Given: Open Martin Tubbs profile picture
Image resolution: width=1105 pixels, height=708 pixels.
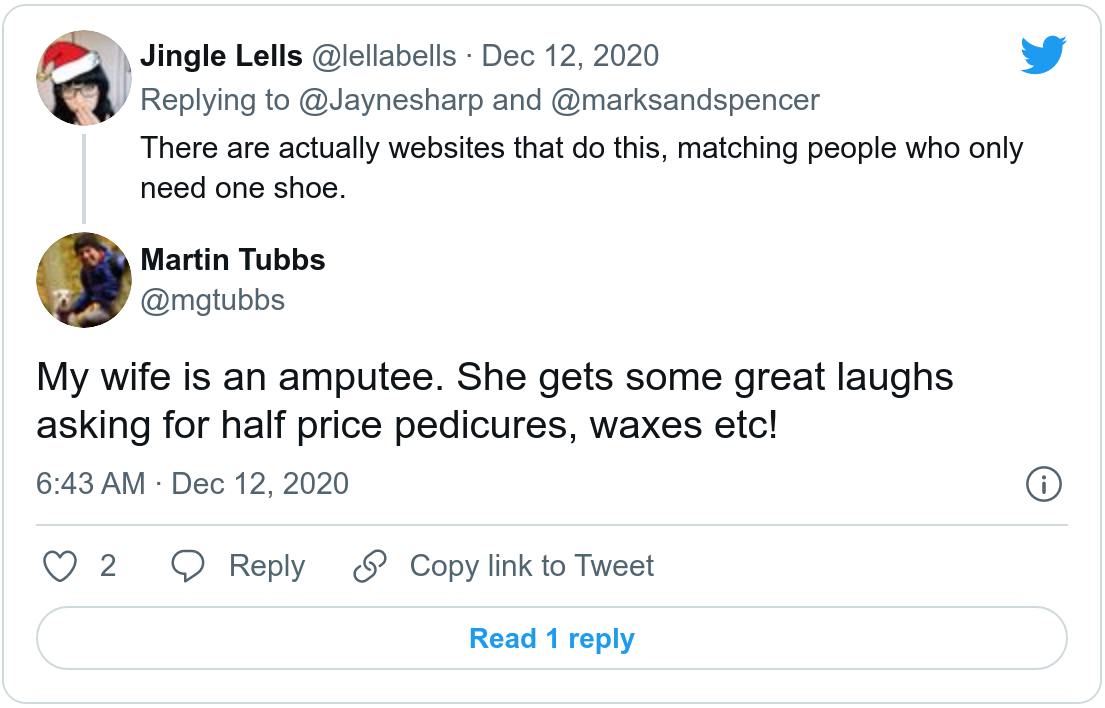Looking at the screenshot, I should (x=84, y=280).
